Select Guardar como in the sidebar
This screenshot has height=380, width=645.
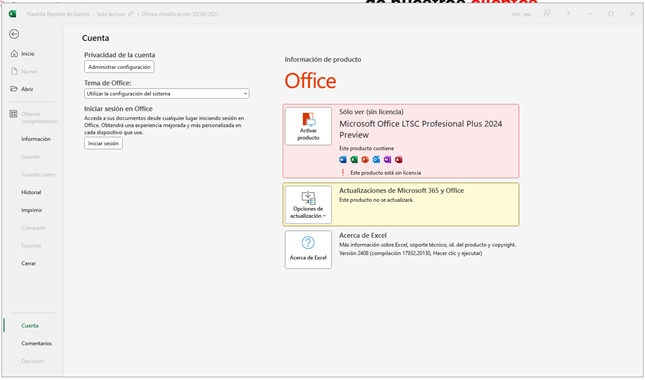38,175
